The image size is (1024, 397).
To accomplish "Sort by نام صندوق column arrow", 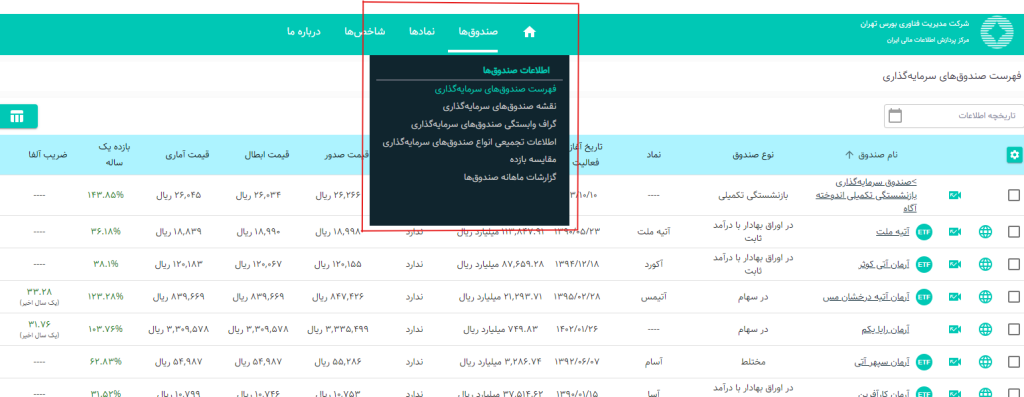I will point(849,155).
